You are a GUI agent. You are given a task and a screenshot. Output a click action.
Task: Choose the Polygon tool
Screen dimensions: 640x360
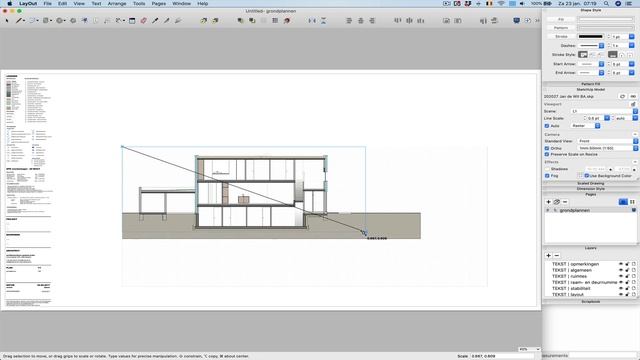[73, 20]
